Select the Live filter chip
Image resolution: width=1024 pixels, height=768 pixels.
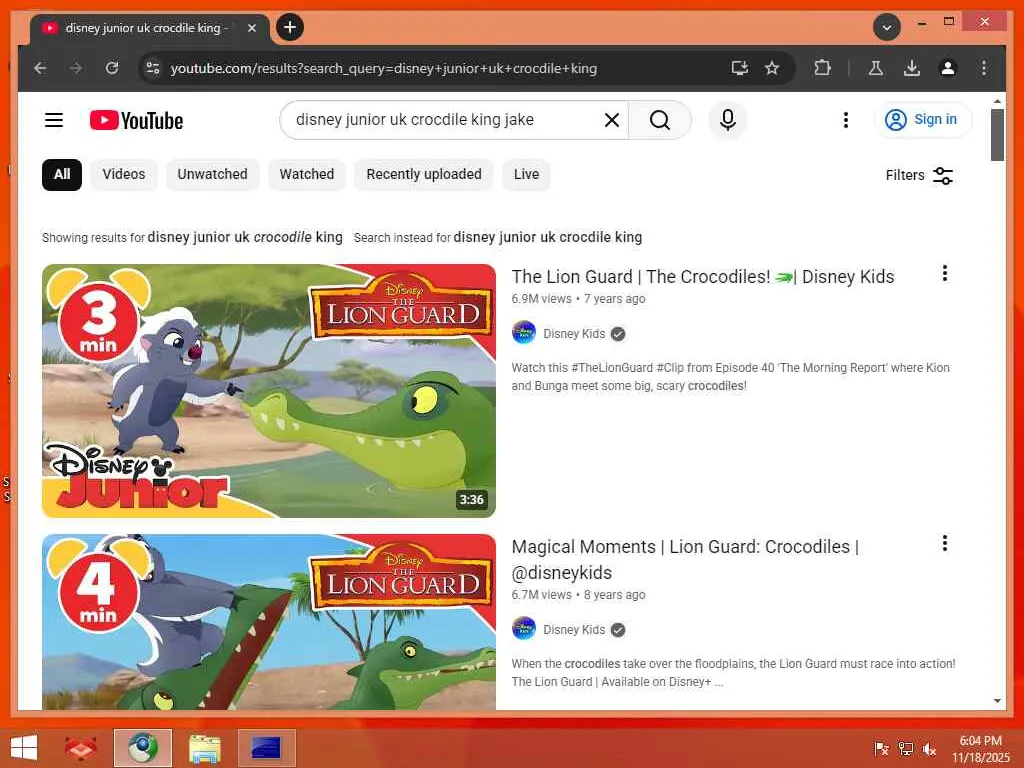click(526, 174)
